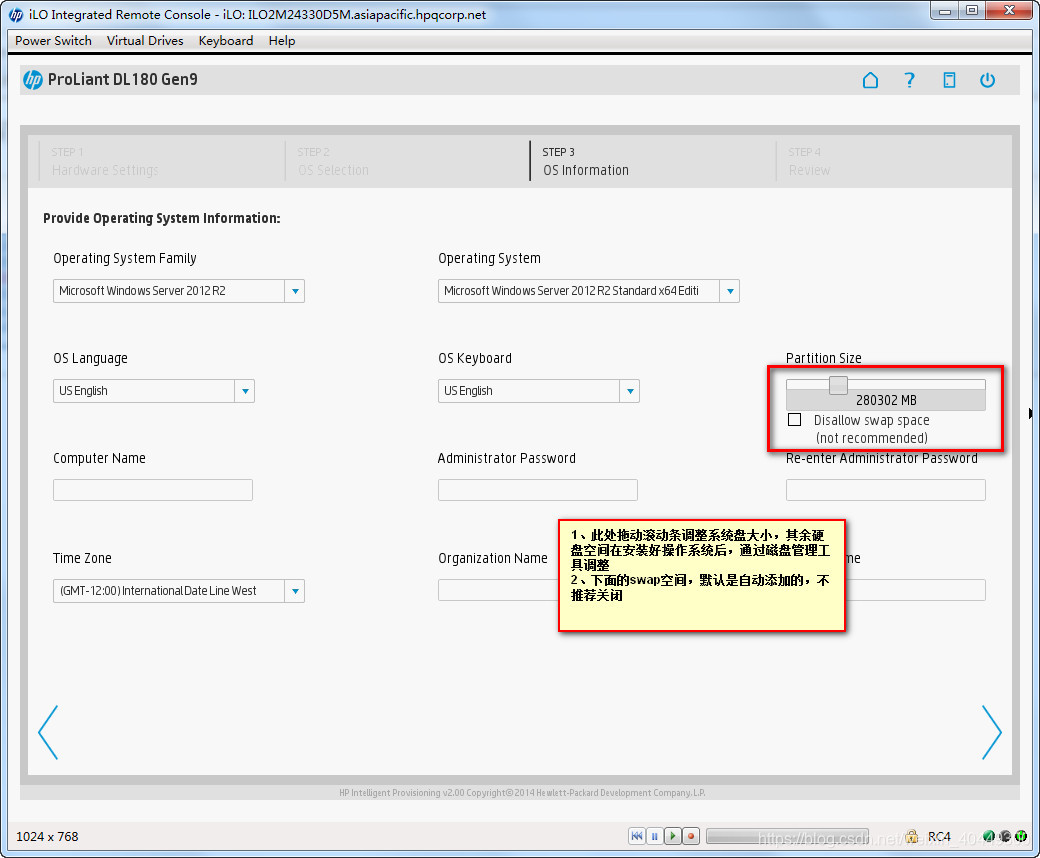The height and width of the screenshot is (858, 1040).
Task: Click the Partition Size slider handle
Action: 838,385
